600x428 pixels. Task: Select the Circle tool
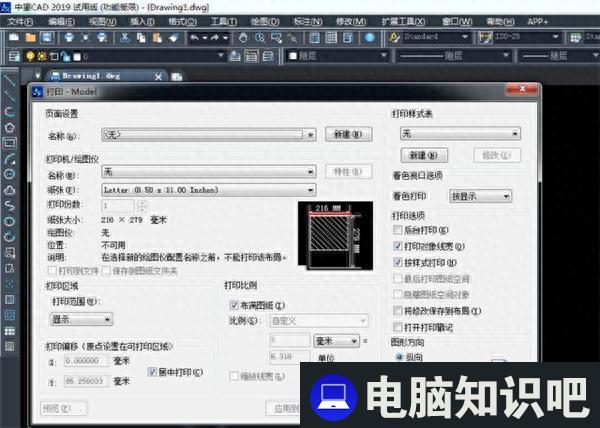[x=9, y=174]
